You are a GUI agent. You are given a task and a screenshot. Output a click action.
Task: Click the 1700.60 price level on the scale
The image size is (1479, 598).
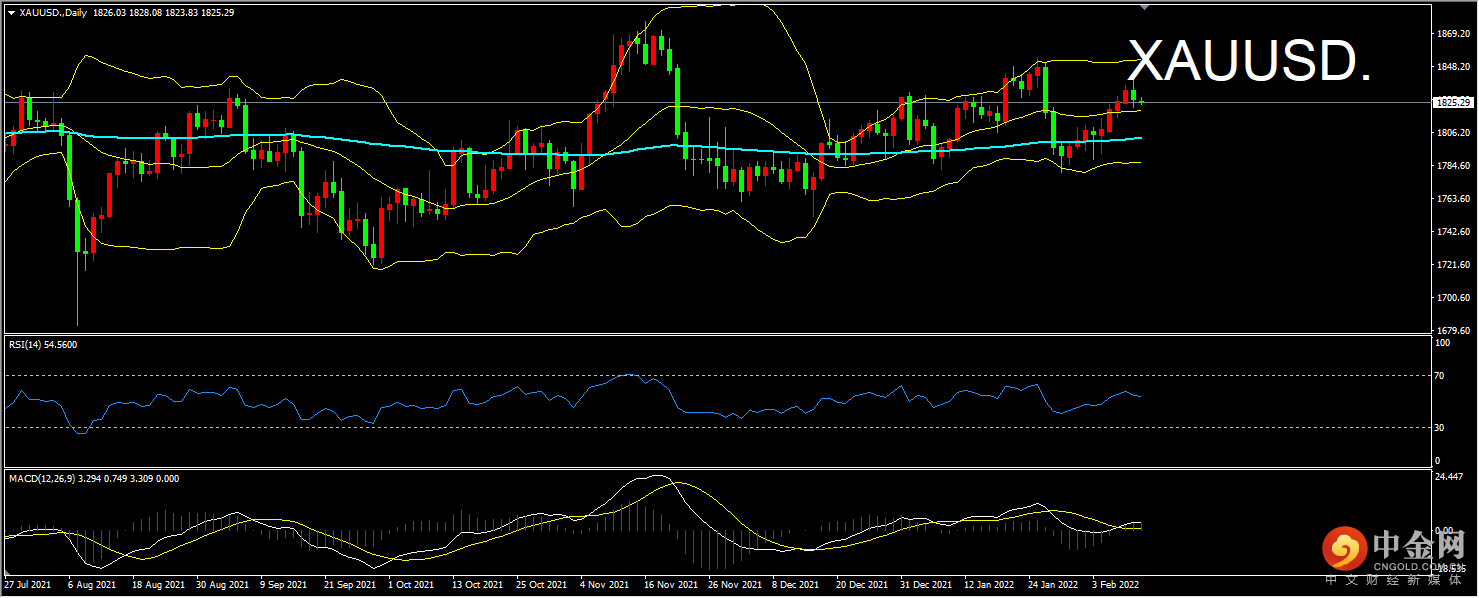(x=1451, y=298)
